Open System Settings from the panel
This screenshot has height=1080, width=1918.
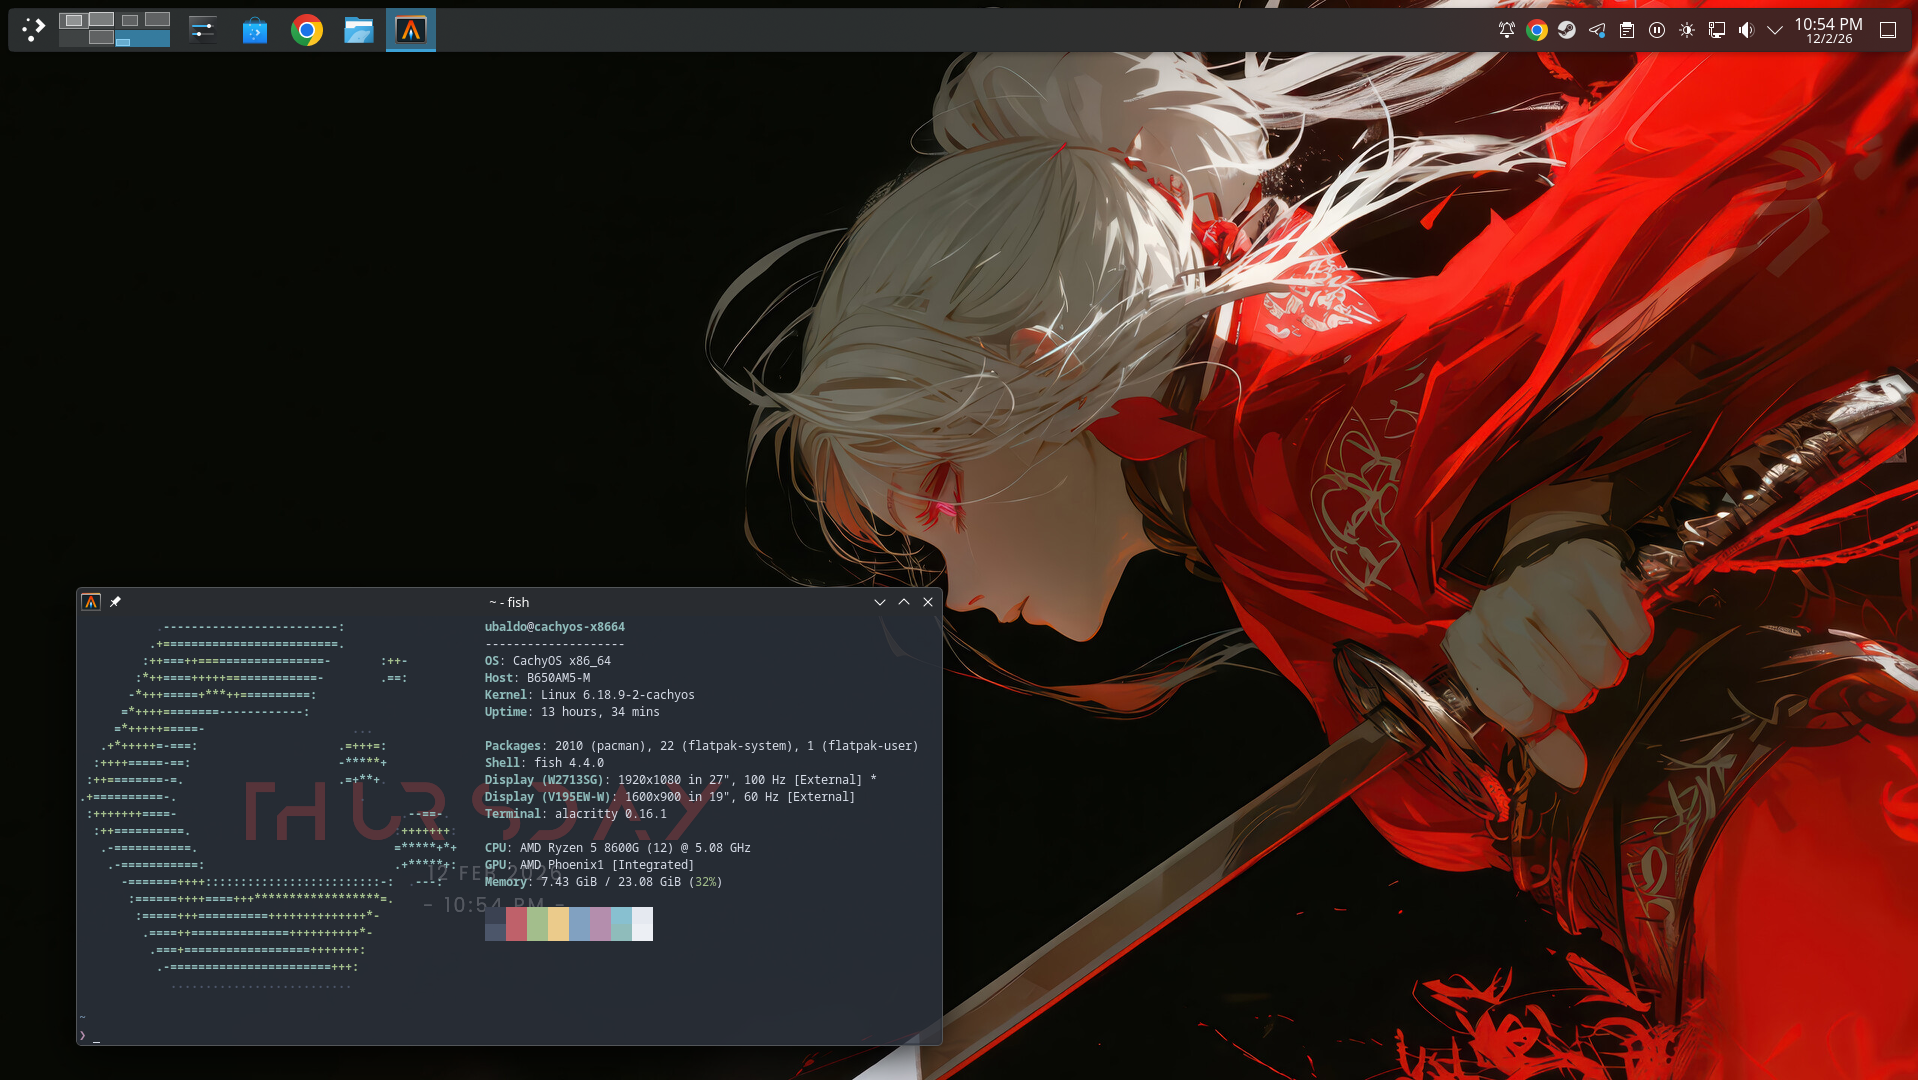(203, 30)
